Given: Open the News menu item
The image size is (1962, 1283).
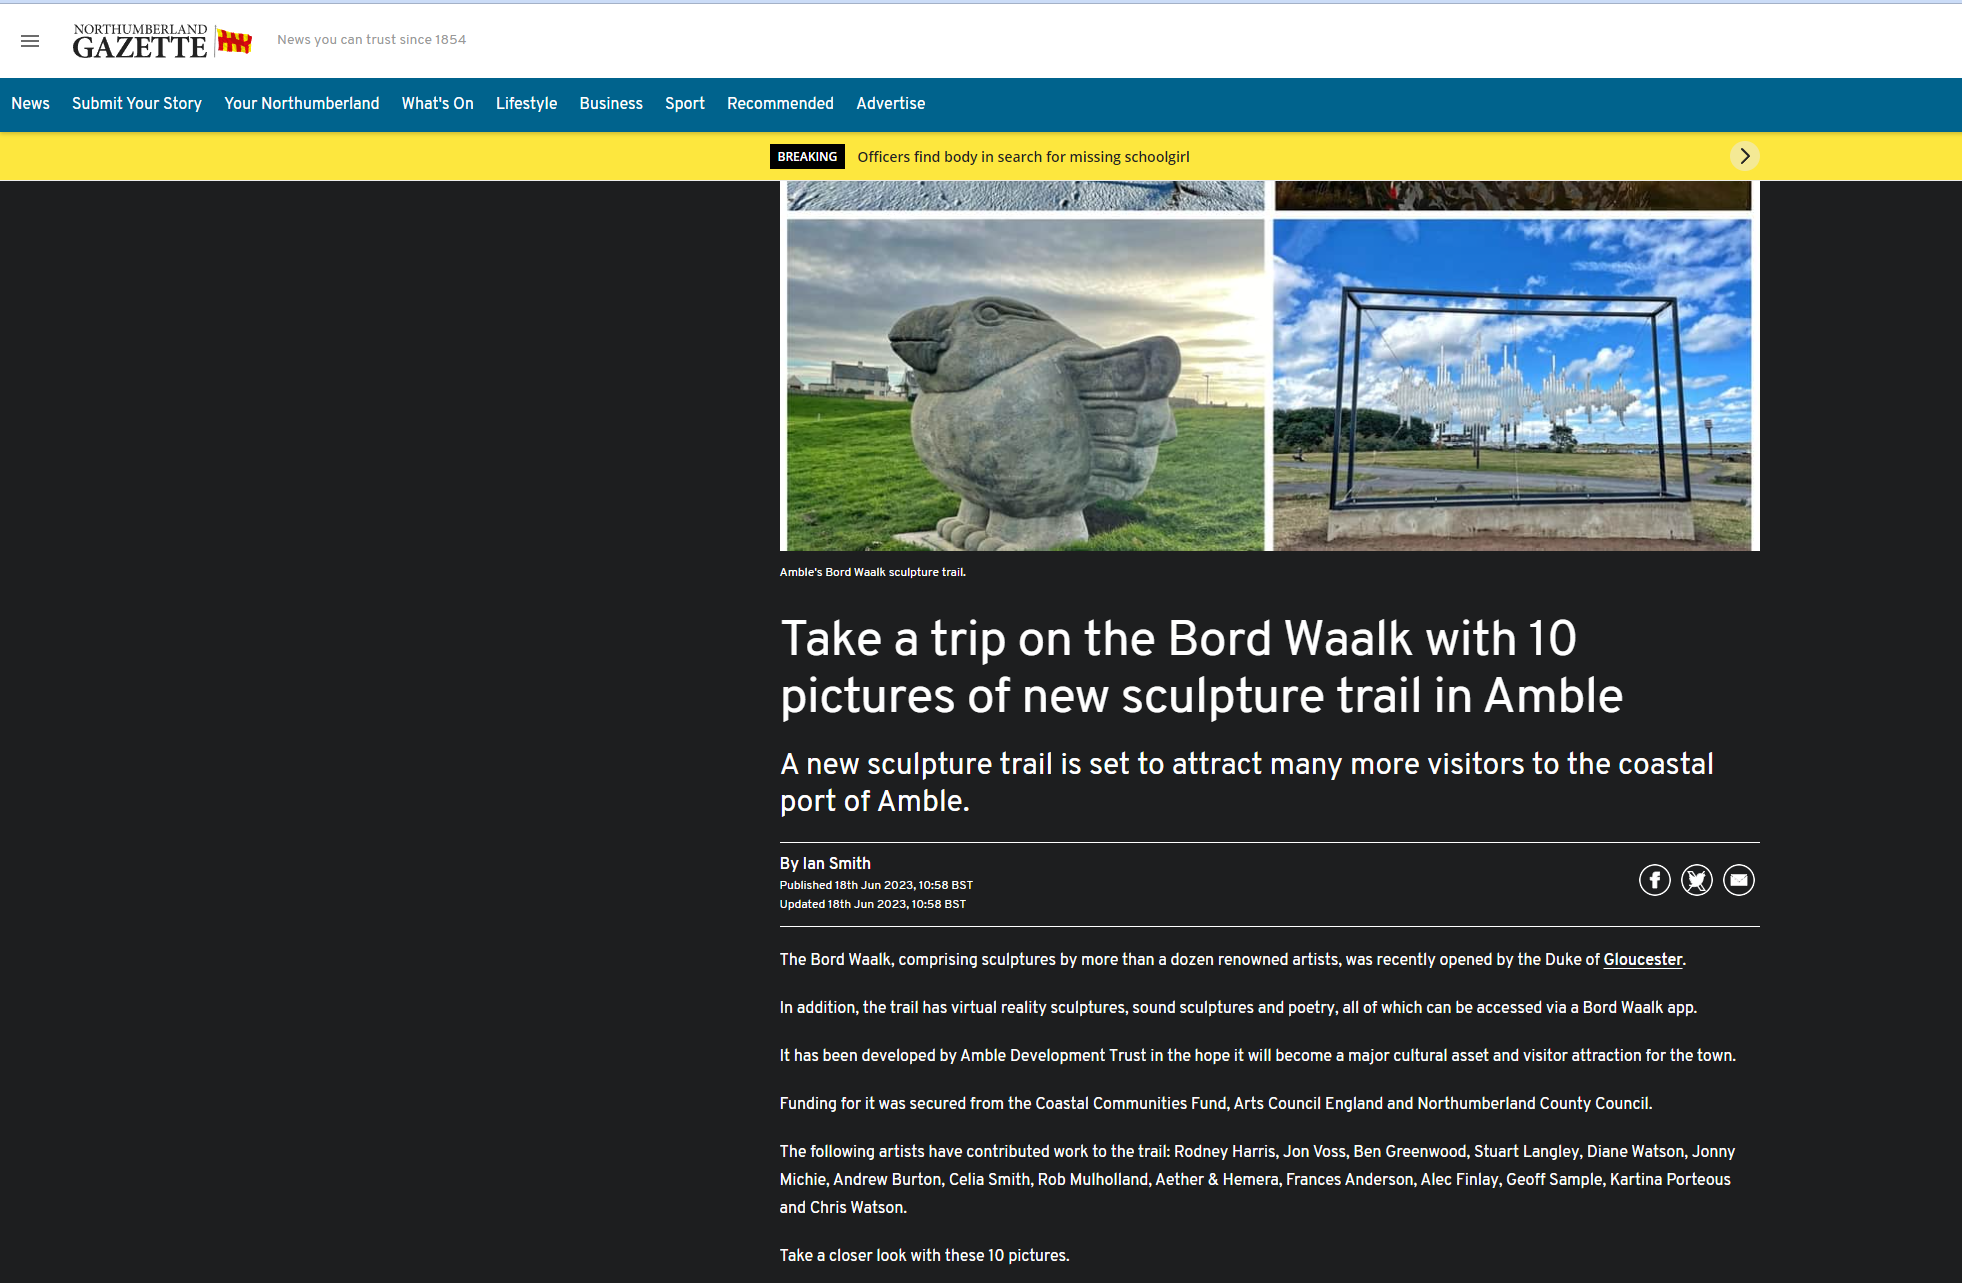Looking at the screenshot, I should click(30, 103).
